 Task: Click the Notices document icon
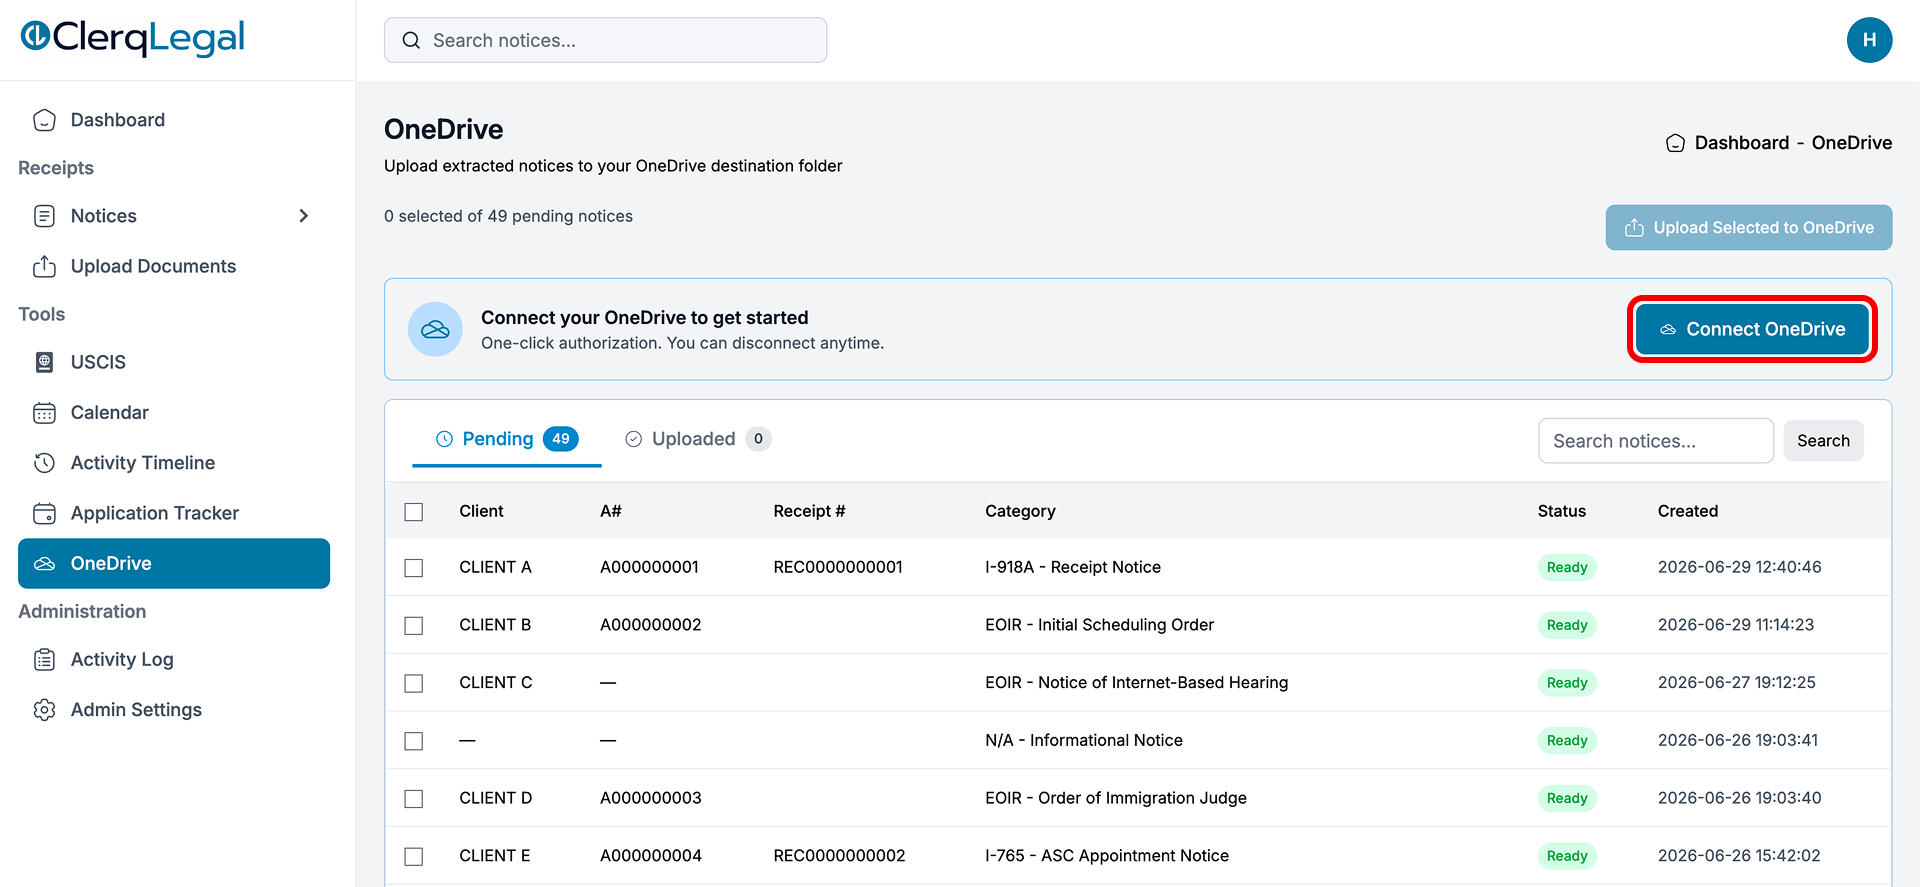coord(44,216)
